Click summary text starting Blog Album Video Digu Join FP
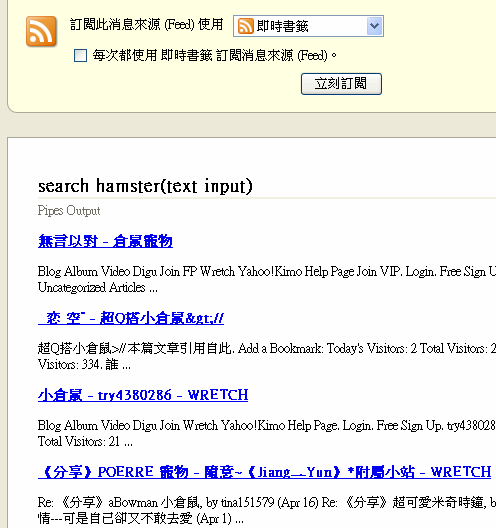The height and width of the screenshot is (528, 496). click(x=267, y=271)
